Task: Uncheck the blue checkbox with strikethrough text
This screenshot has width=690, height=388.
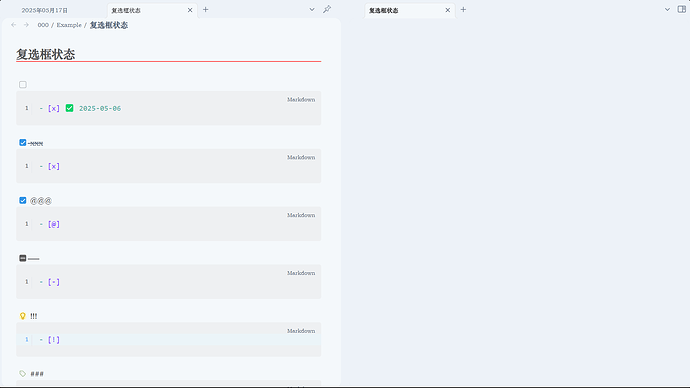Action: click(23, 143)
